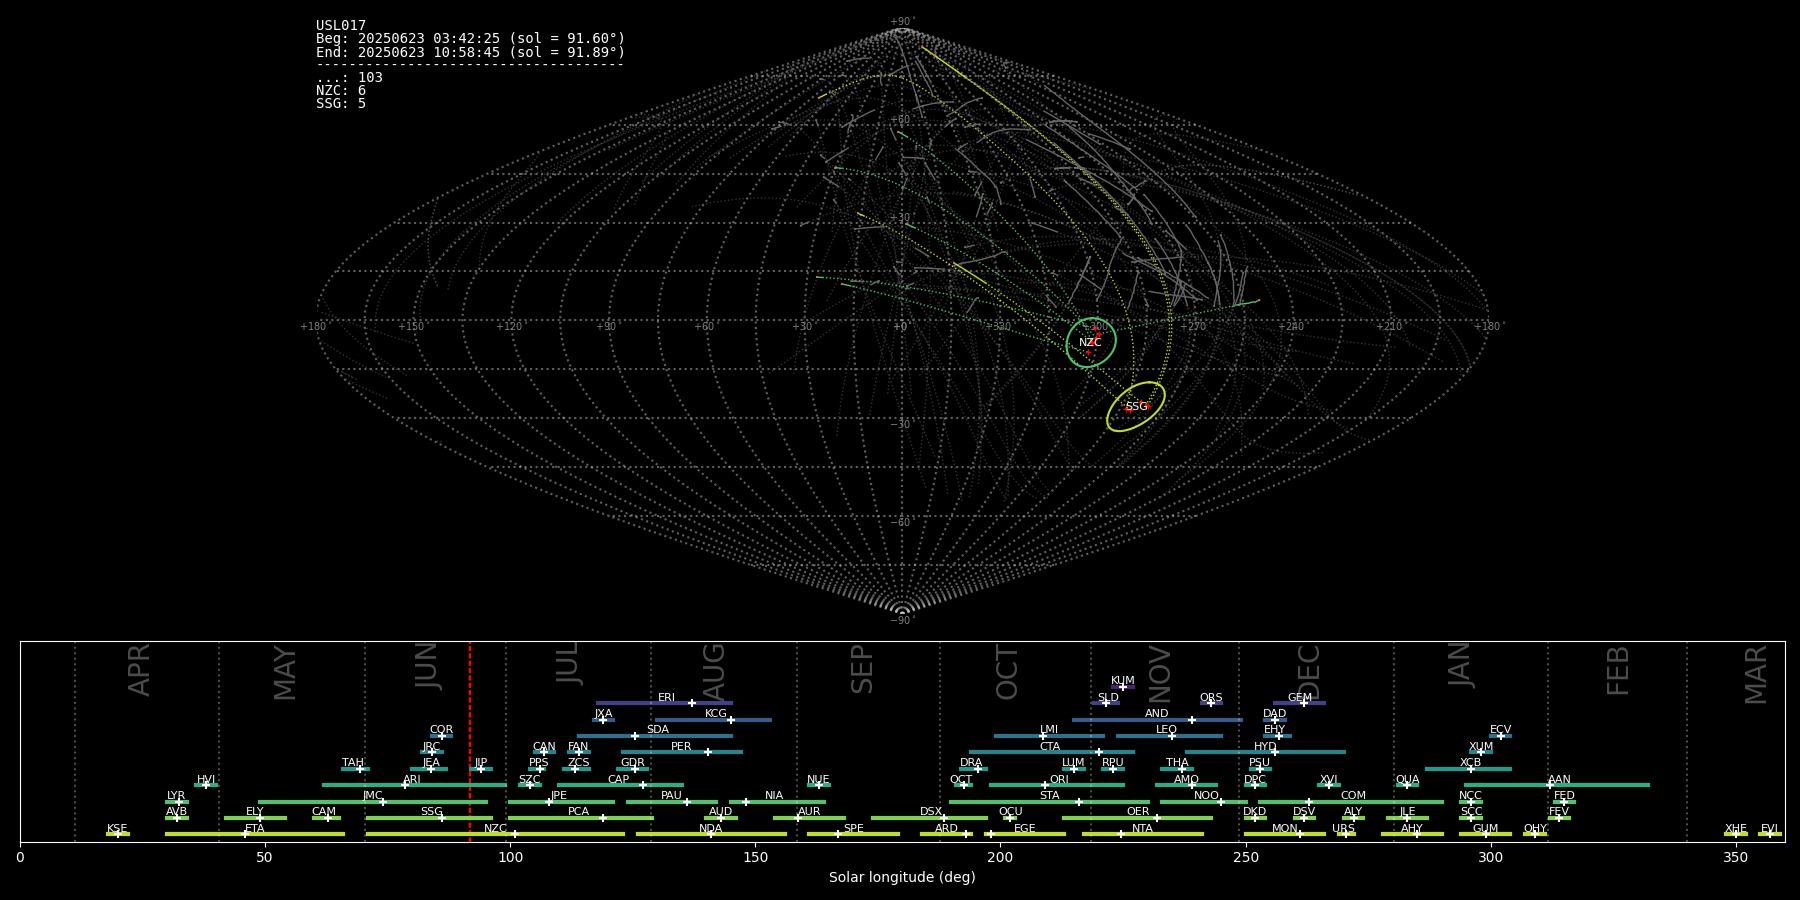Select the ETA shower bar in timeline
The width and height of the screenshot is (1800, 900).
[x=255, y=834]
